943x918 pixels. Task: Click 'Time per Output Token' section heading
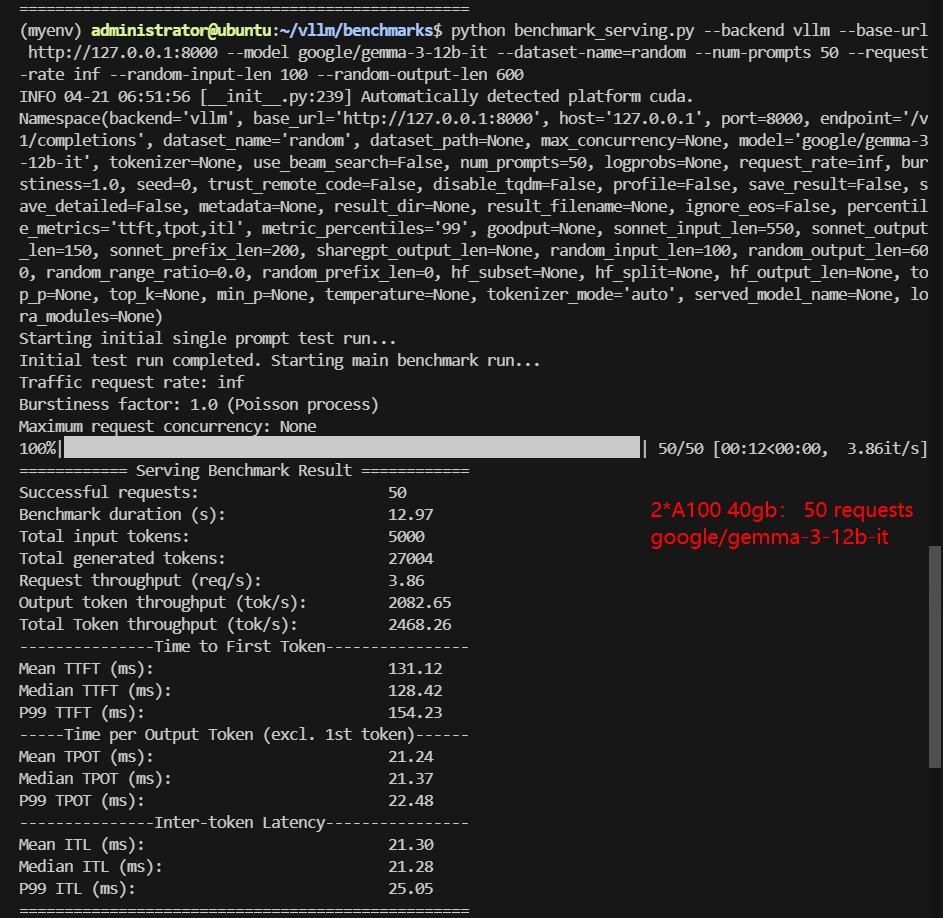click(x=244, y=735)
